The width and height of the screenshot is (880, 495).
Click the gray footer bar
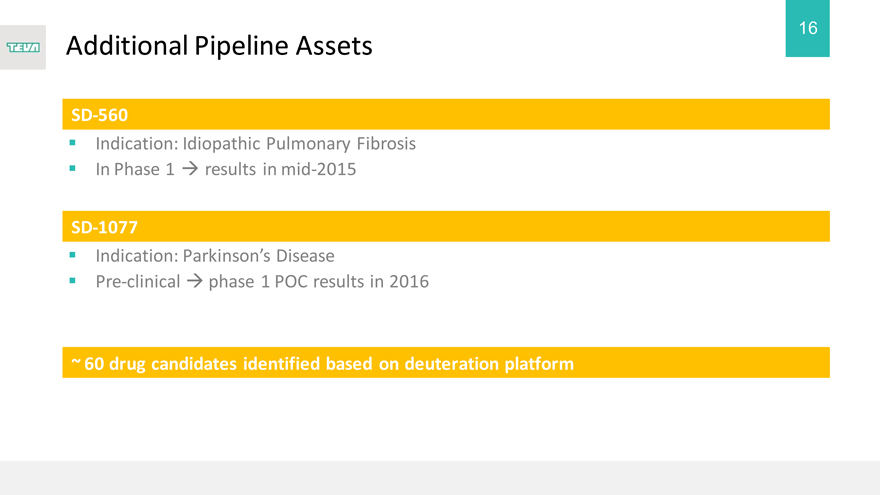[x=440, y=478]
